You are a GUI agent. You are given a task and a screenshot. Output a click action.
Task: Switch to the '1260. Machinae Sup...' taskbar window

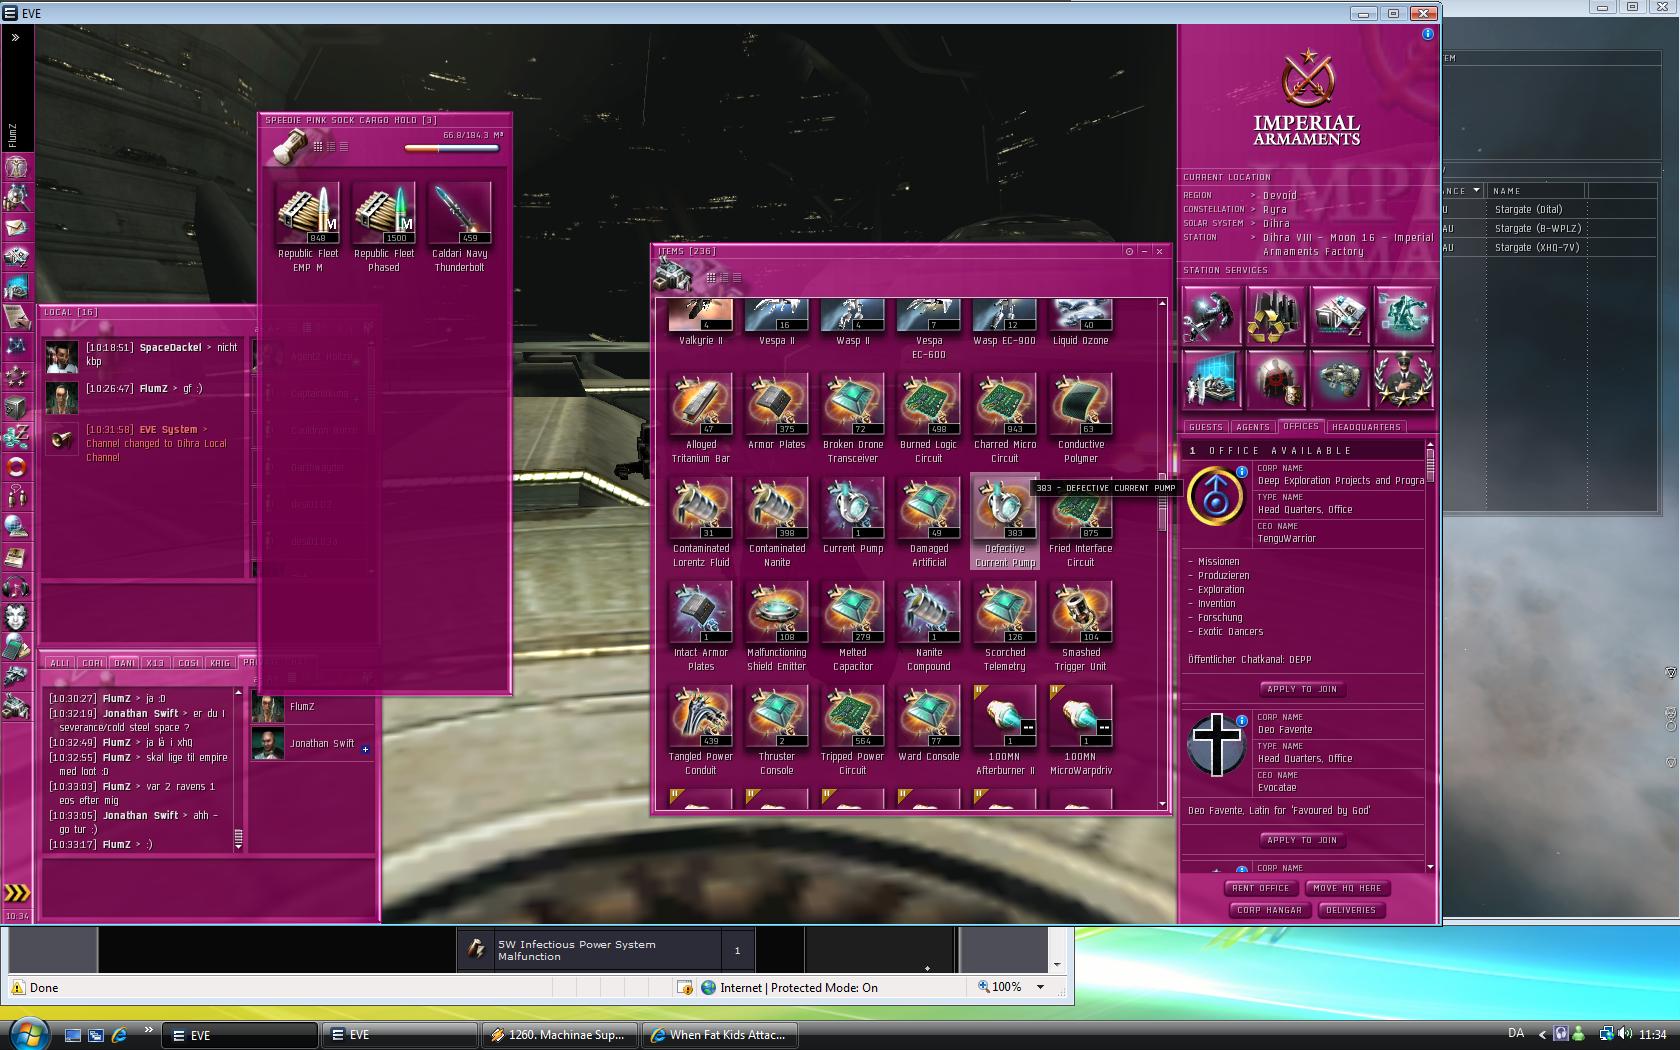point(558,1035)
